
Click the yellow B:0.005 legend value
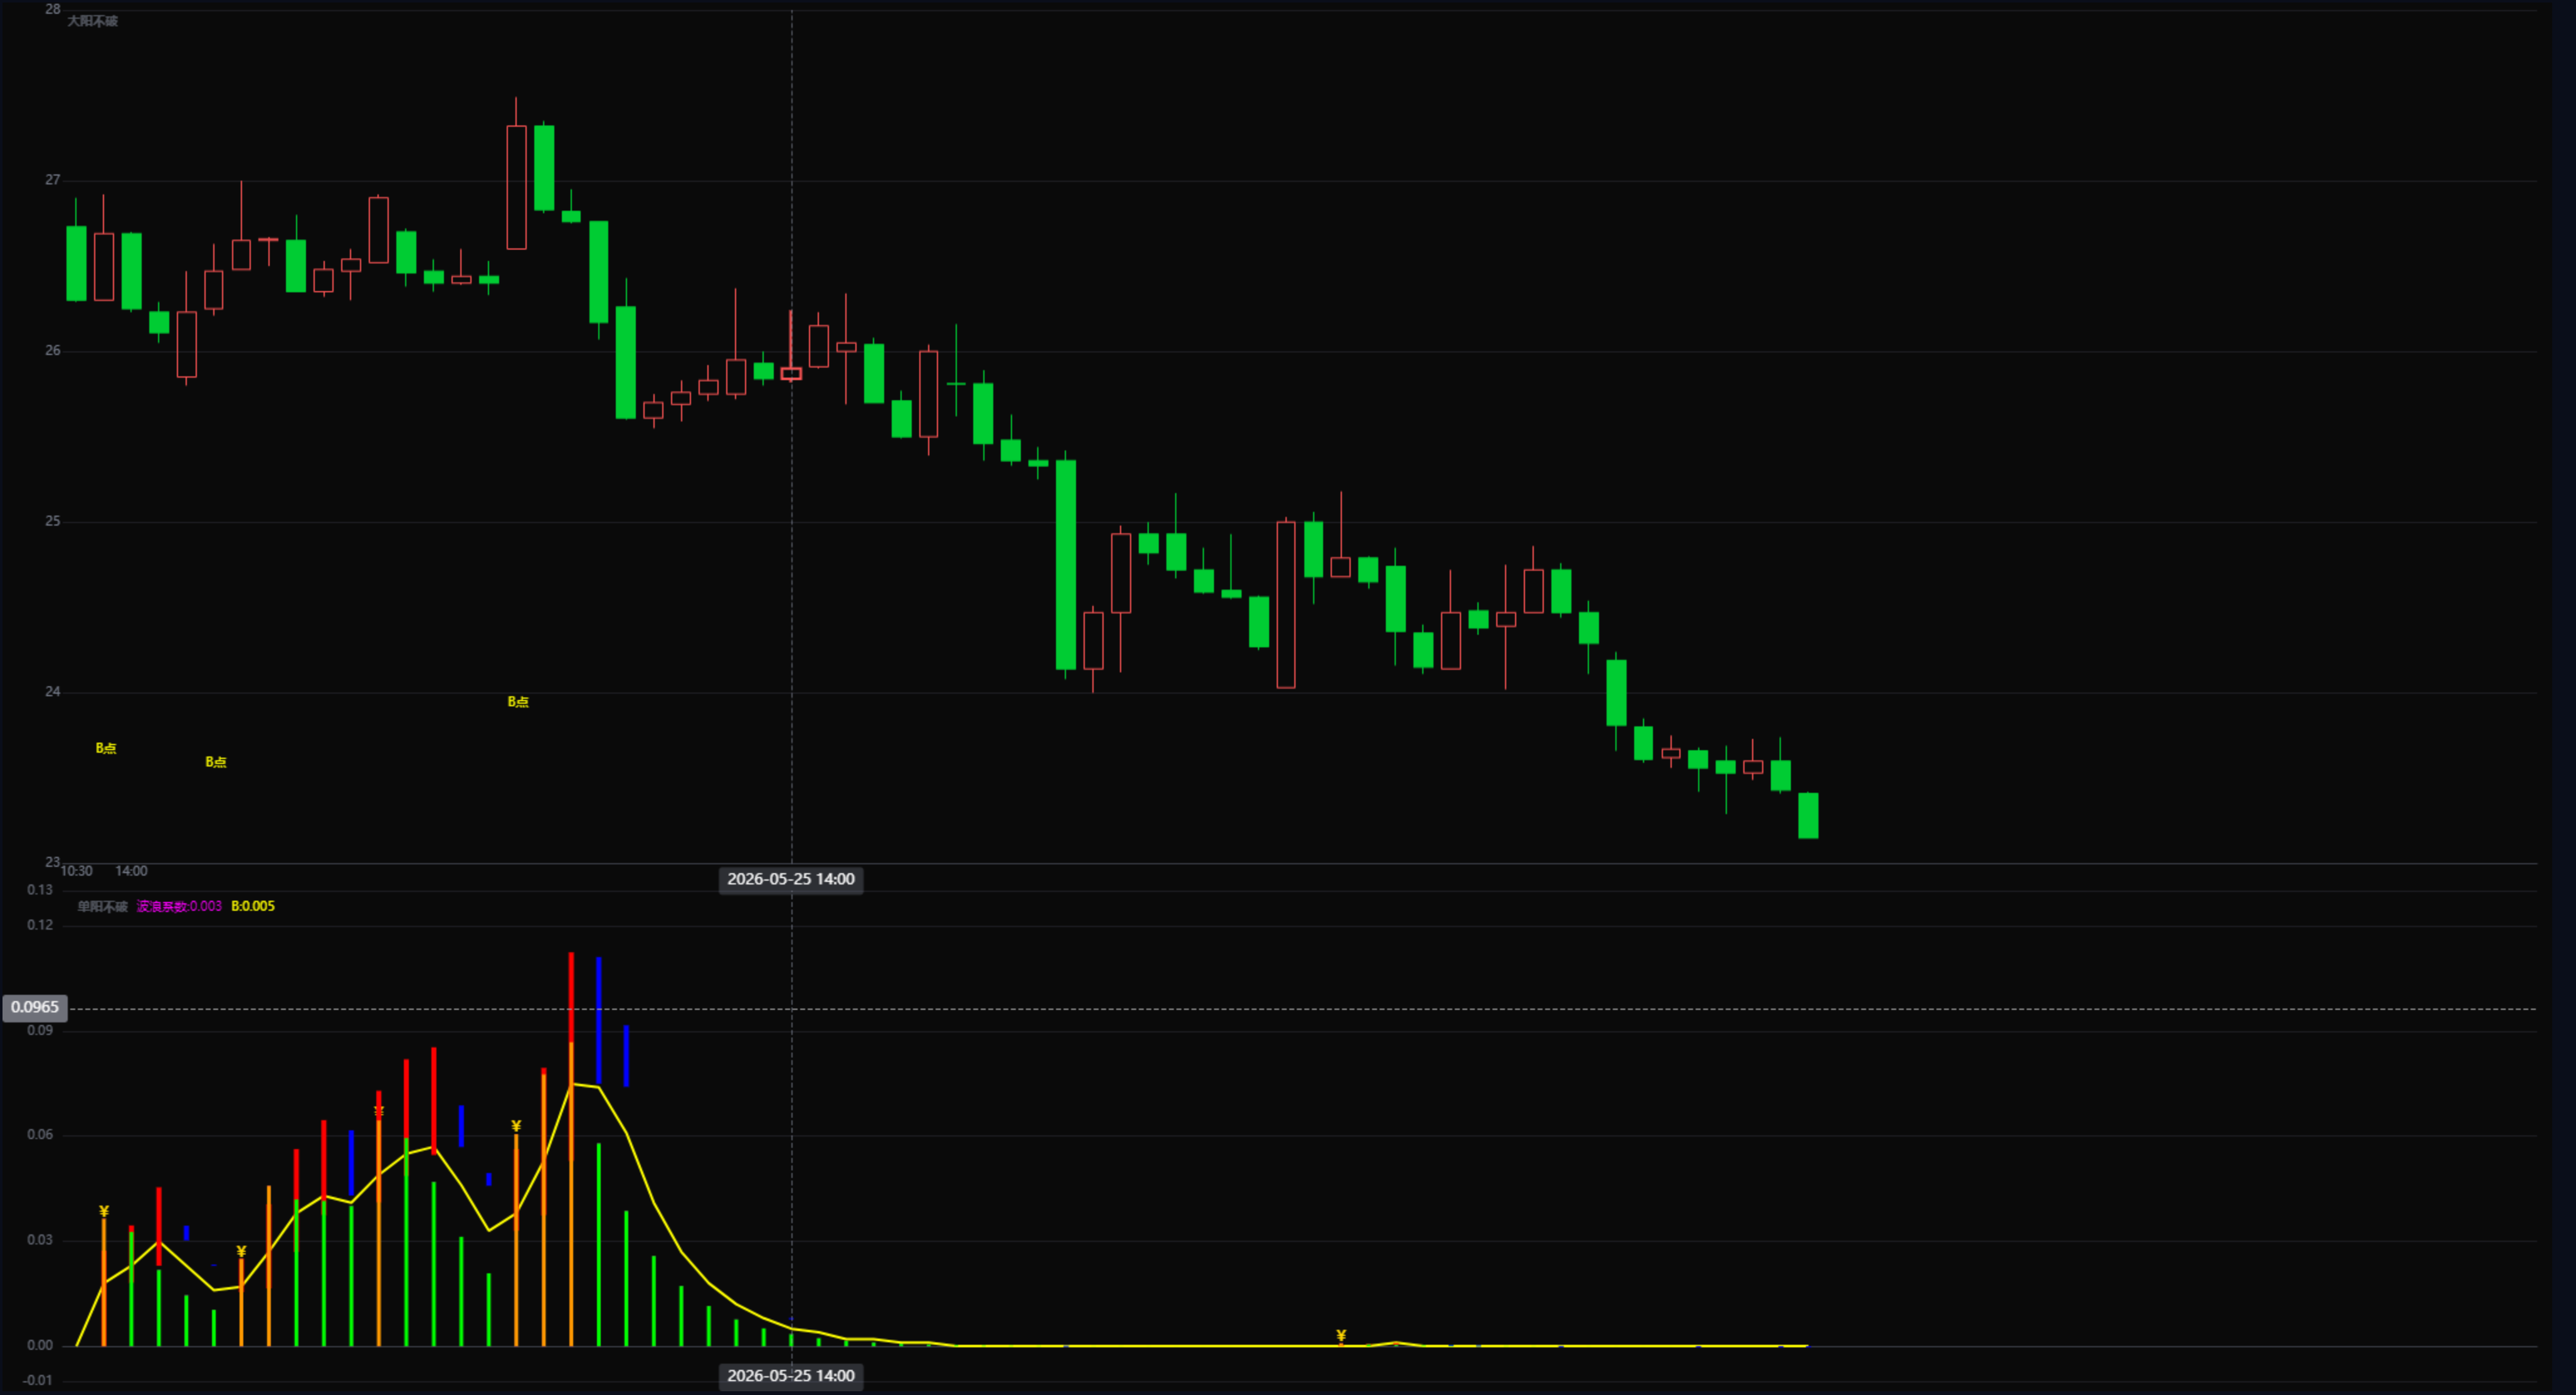tap(253, 906)
